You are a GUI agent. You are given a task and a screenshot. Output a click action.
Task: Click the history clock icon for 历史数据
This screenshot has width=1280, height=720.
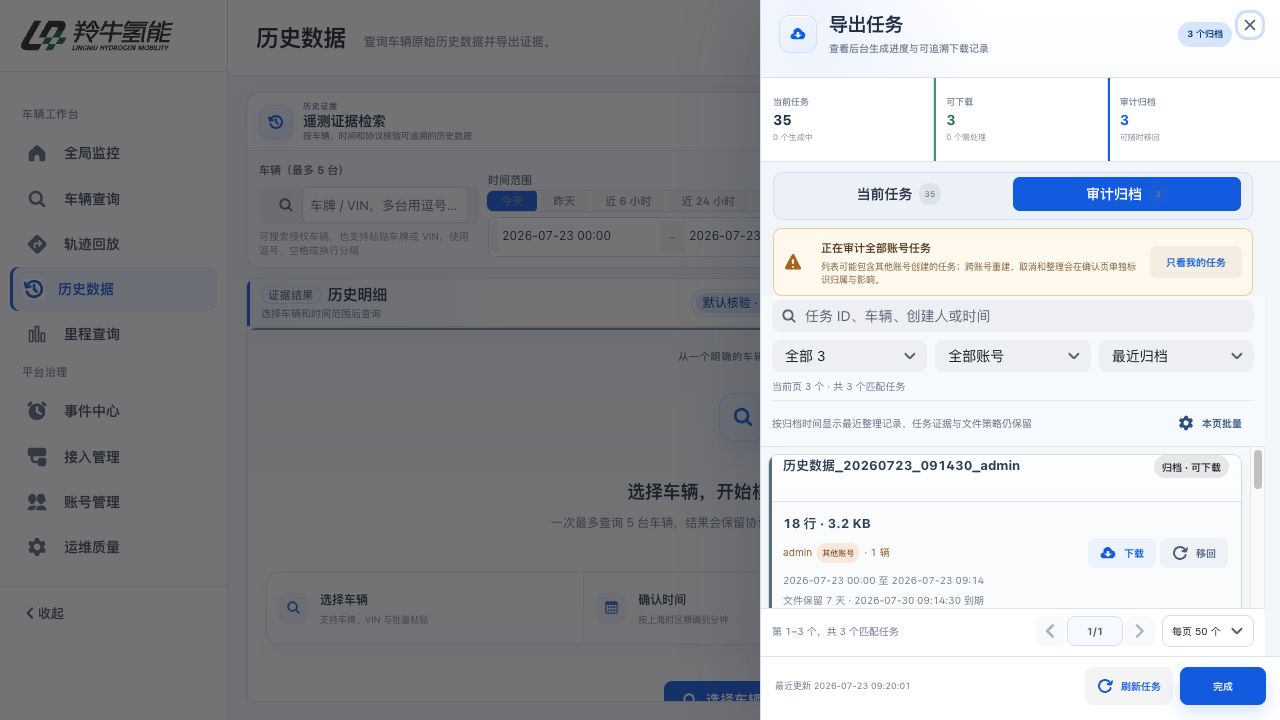tap(33, 289)
